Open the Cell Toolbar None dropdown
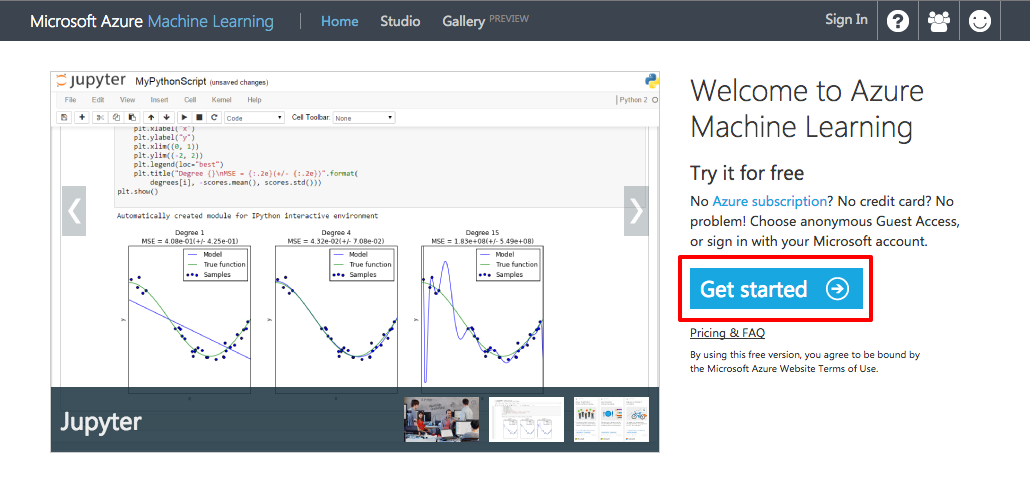 [x=364, y=117]
